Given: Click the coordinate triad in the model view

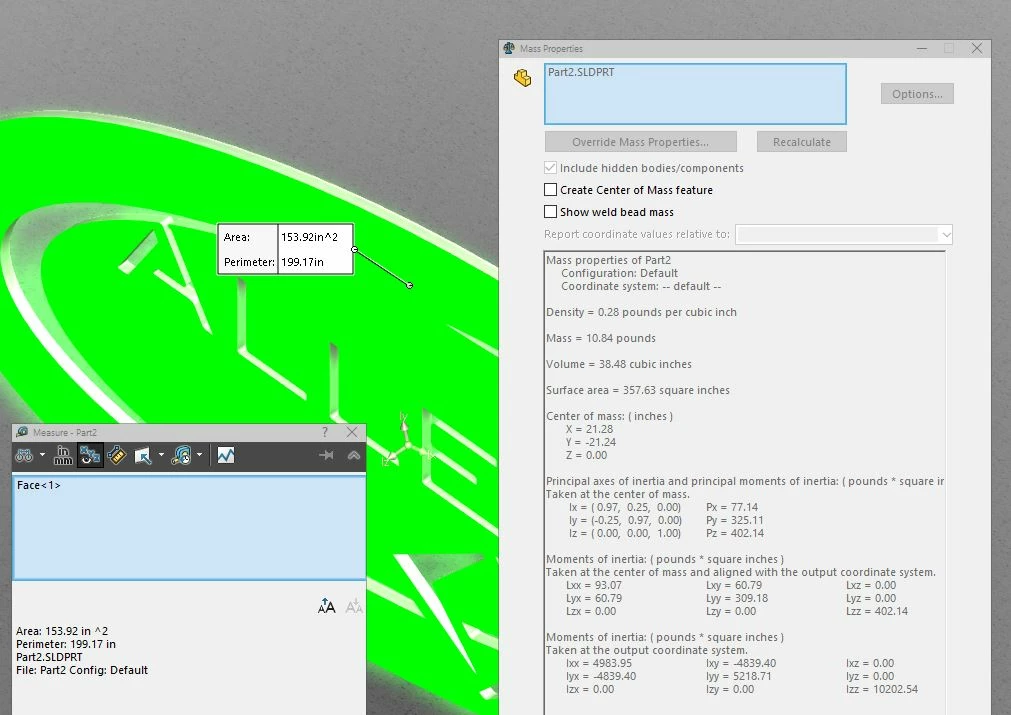Looking at the screenshot, I should pyautogui.click(x=406, y=445).
